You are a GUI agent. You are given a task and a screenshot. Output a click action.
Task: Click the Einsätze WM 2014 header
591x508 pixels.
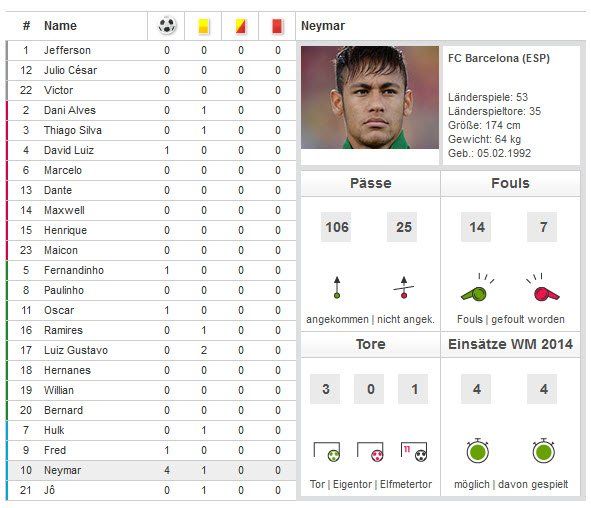click(510, 344)
